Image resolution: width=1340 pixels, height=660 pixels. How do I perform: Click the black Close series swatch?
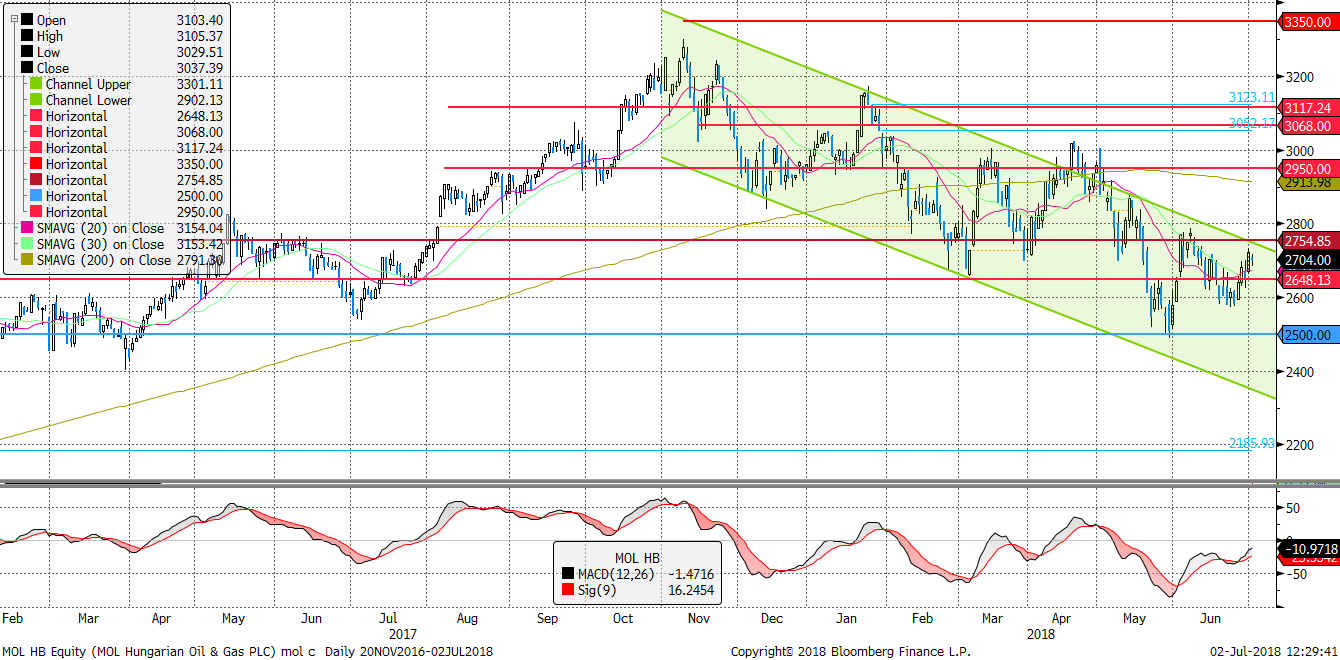pos(26,68)
